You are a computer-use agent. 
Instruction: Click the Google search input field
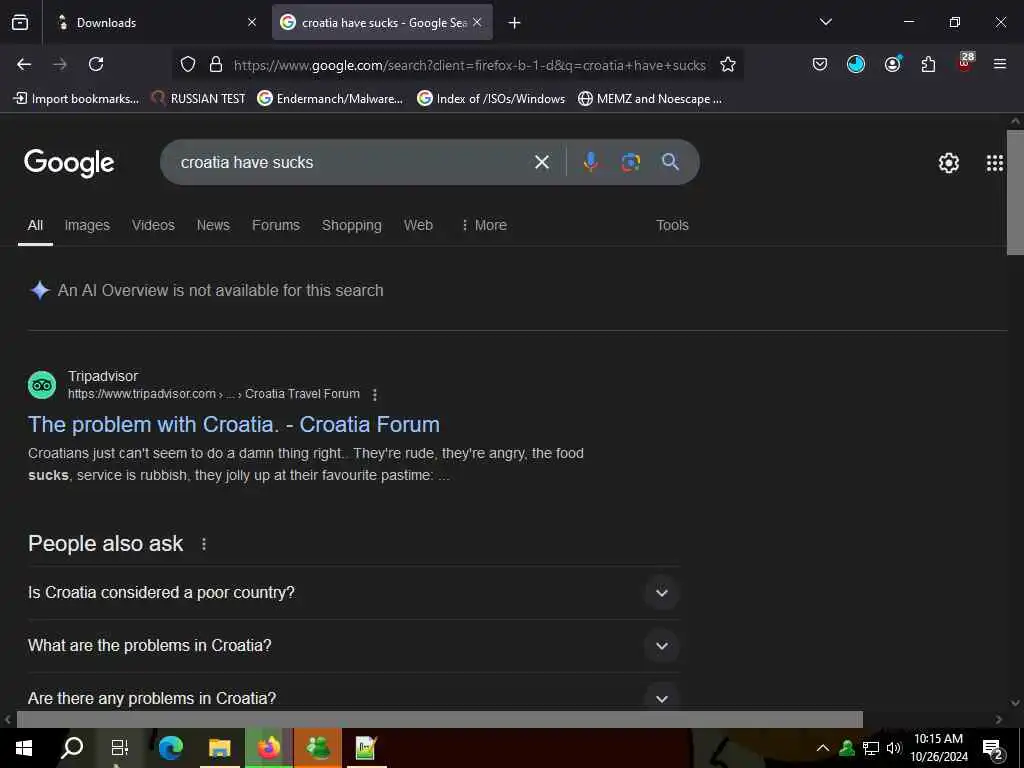tap(353, 162)
